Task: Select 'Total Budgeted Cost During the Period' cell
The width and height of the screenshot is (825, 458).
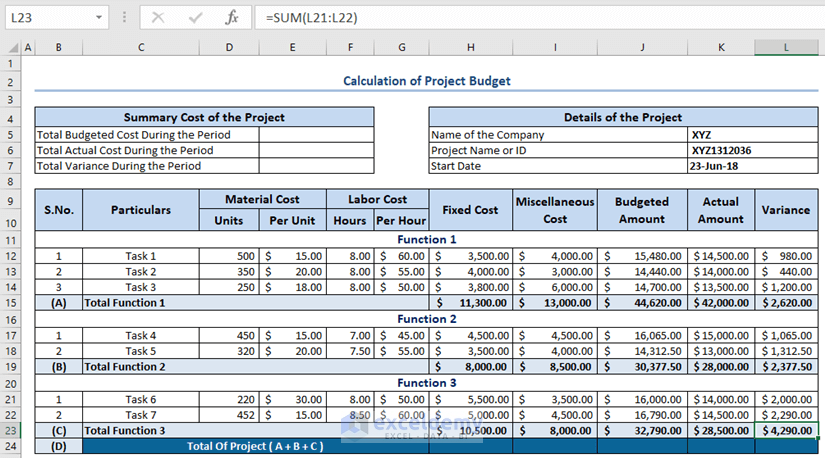Action: (147, 135)
